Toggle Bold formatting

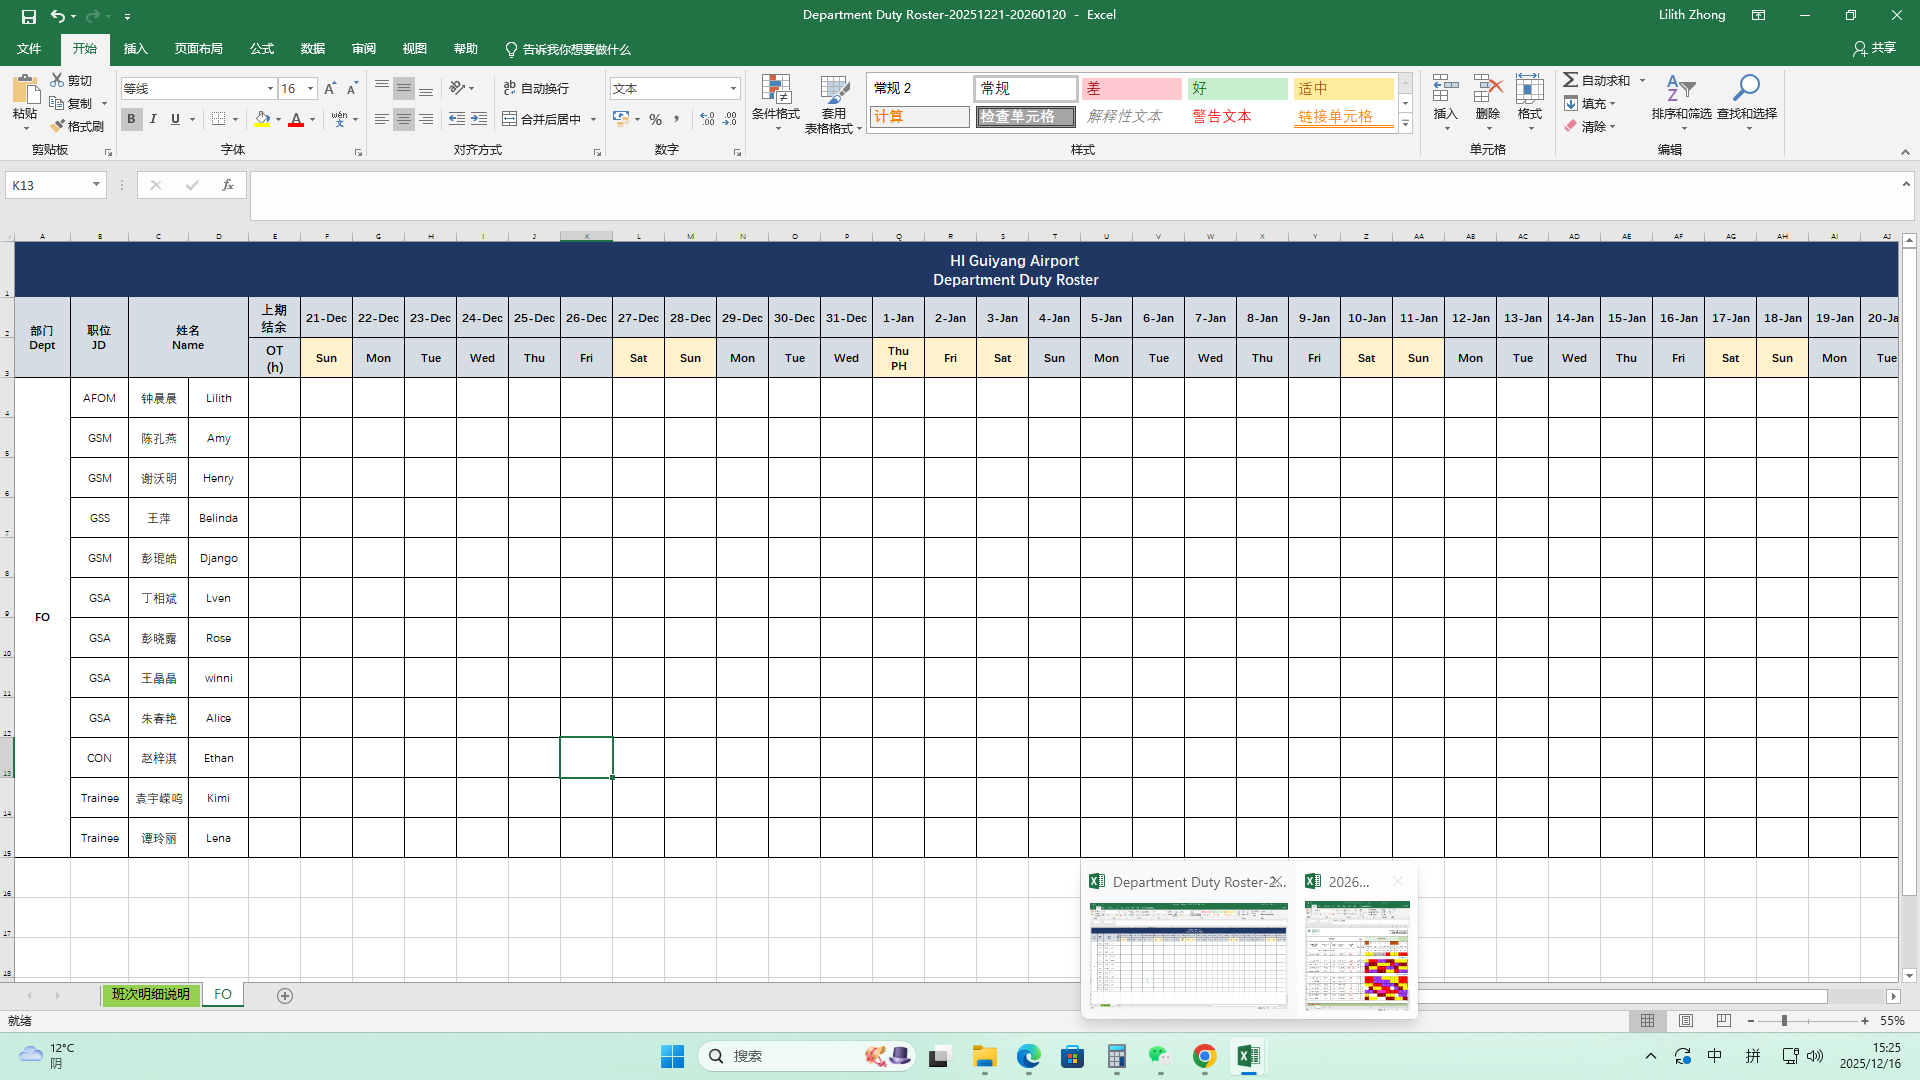point(131,119)
